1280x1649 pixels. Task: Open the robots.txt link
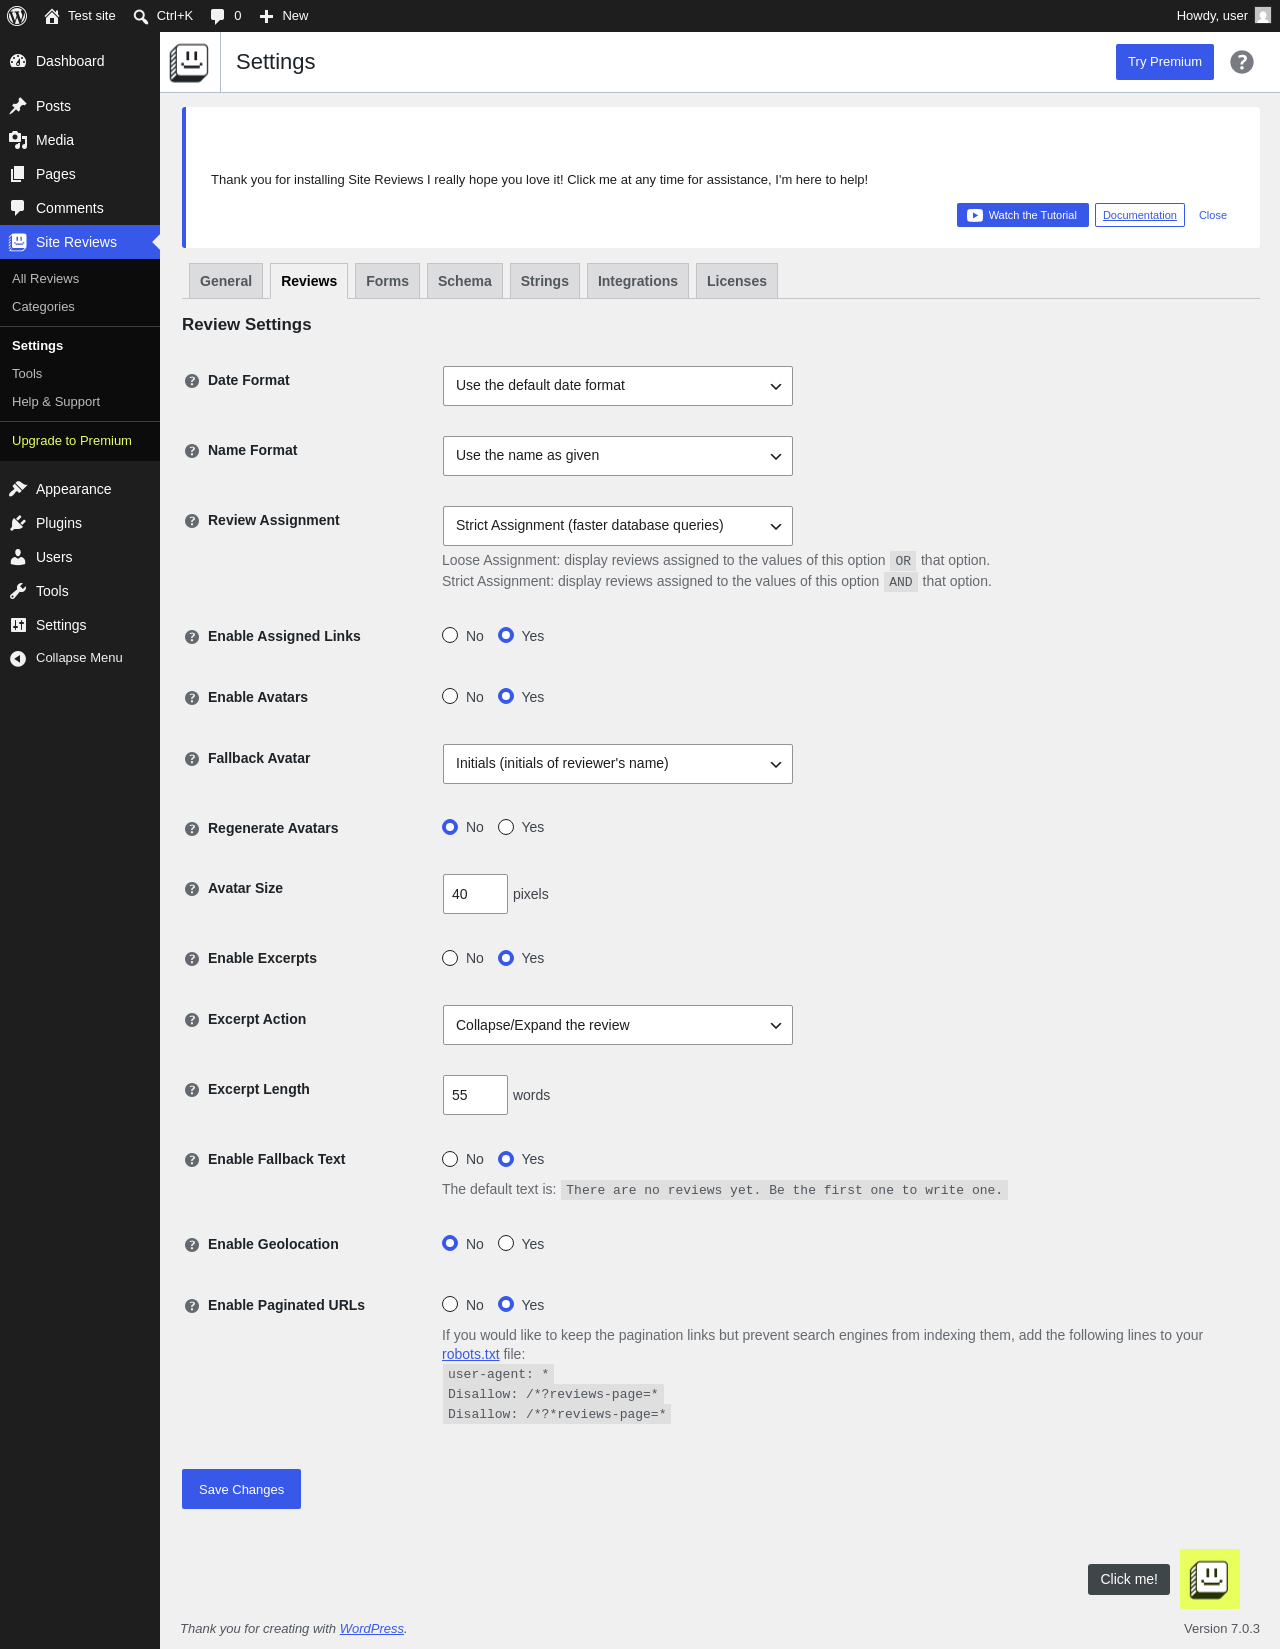coord(471,1354)
